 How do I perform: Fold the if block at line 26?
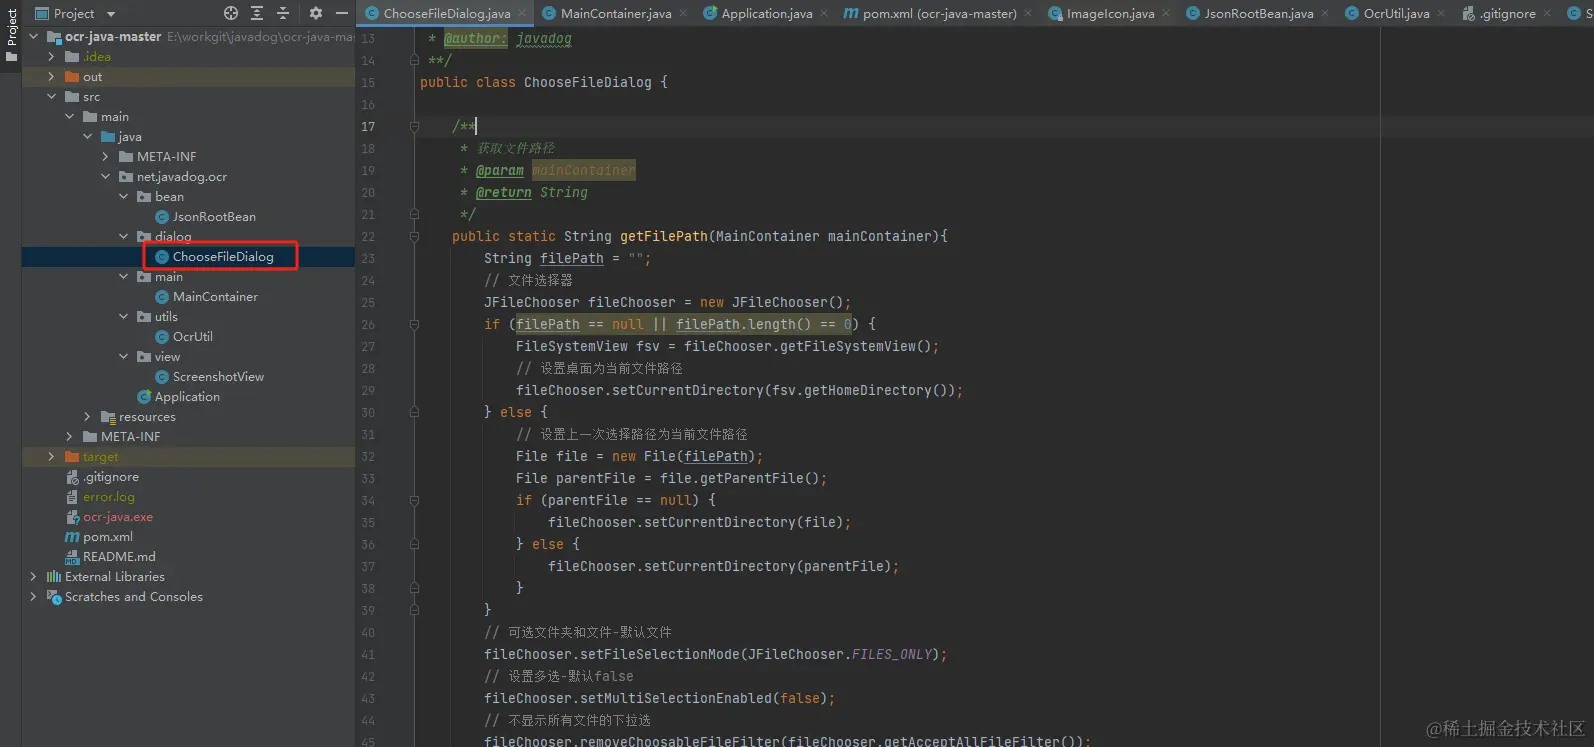(414, 325)
